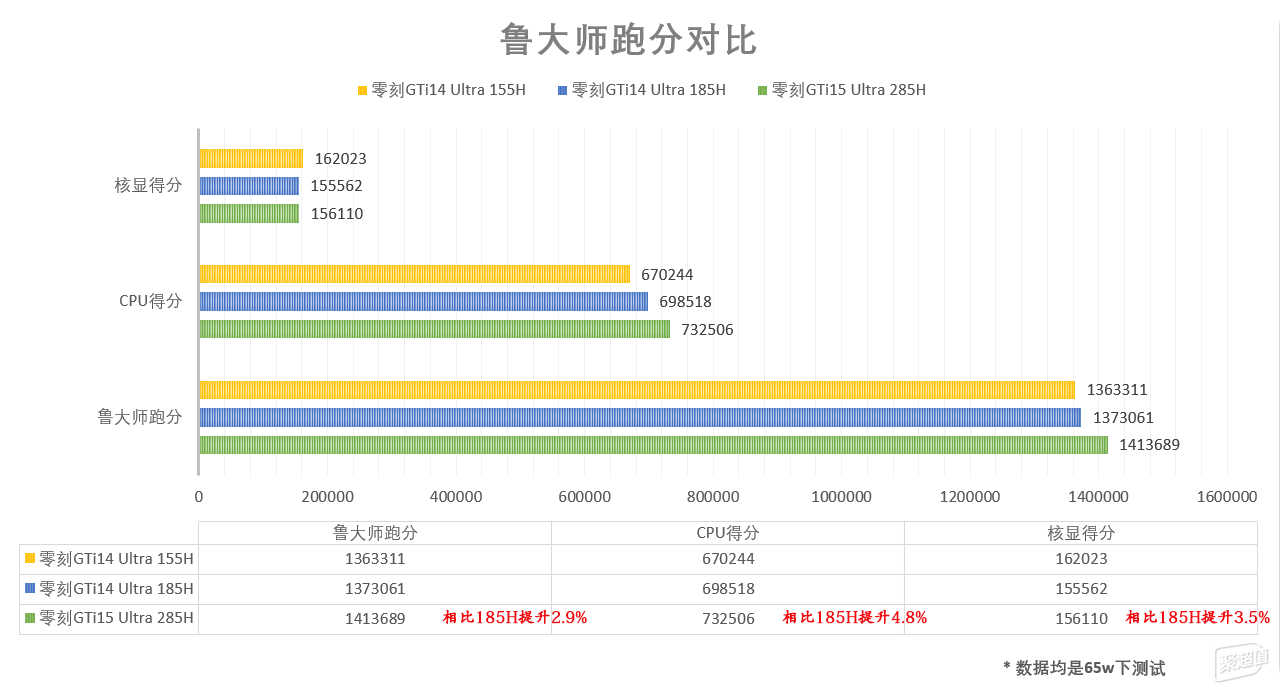Click the CPU得分 data table column header
The width and height of the screenshot is (1280, 693).
click(727, 533)
